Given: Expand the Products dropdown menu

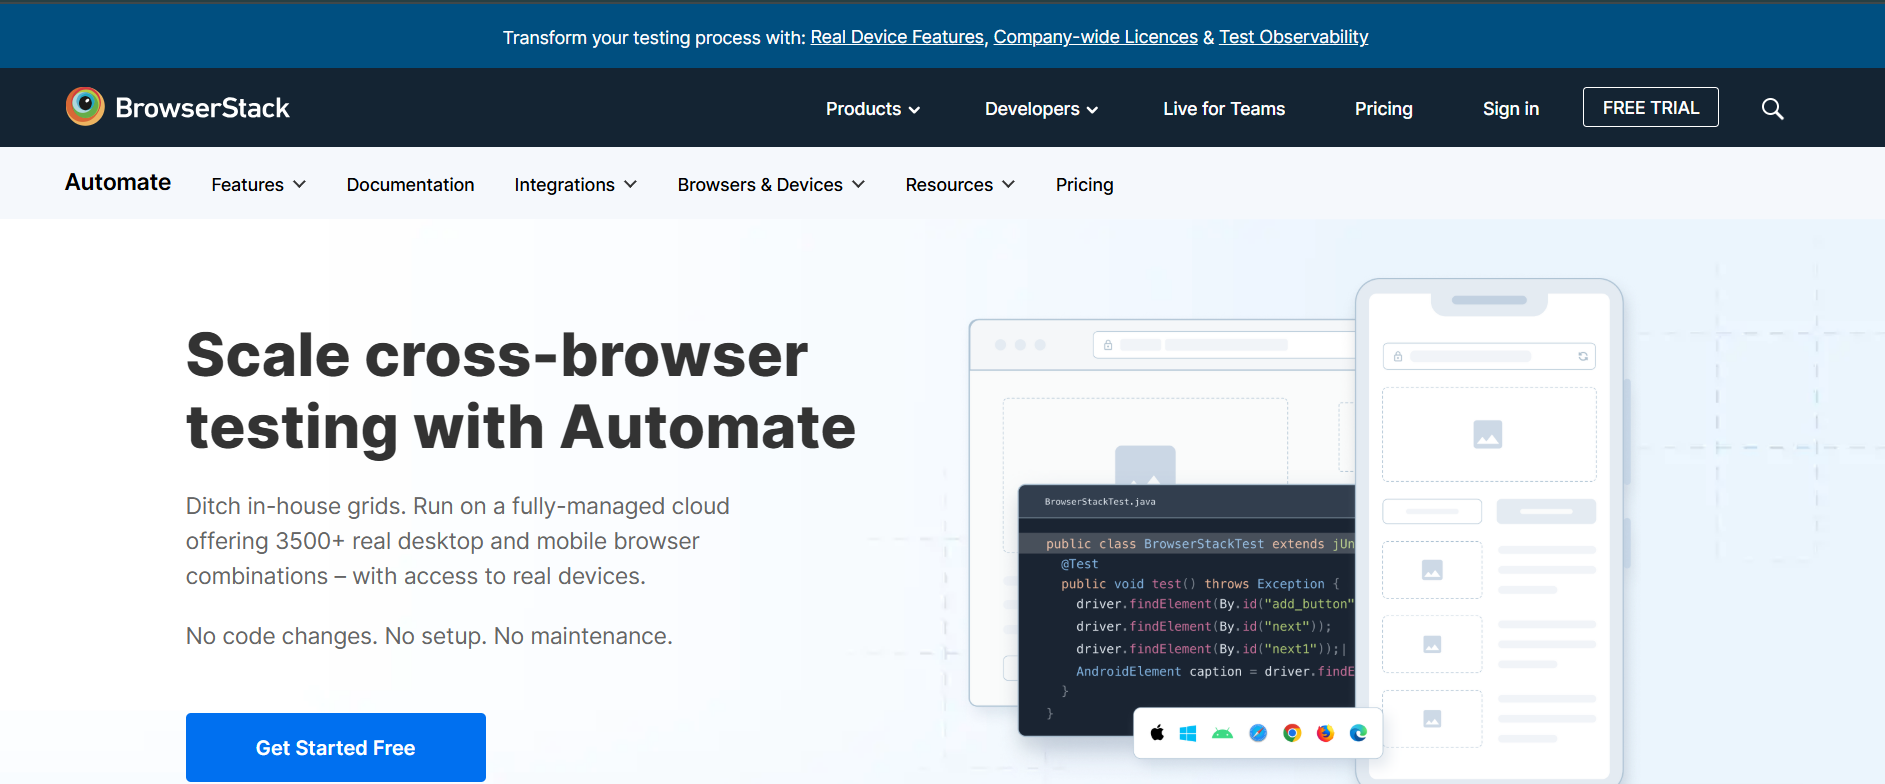Looking at the screenshot, I should coord(872,108).
